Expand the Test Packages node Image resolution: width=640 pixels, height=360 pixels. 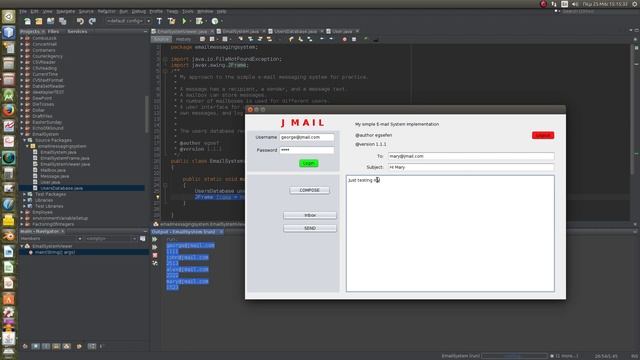tap(24, 194)
